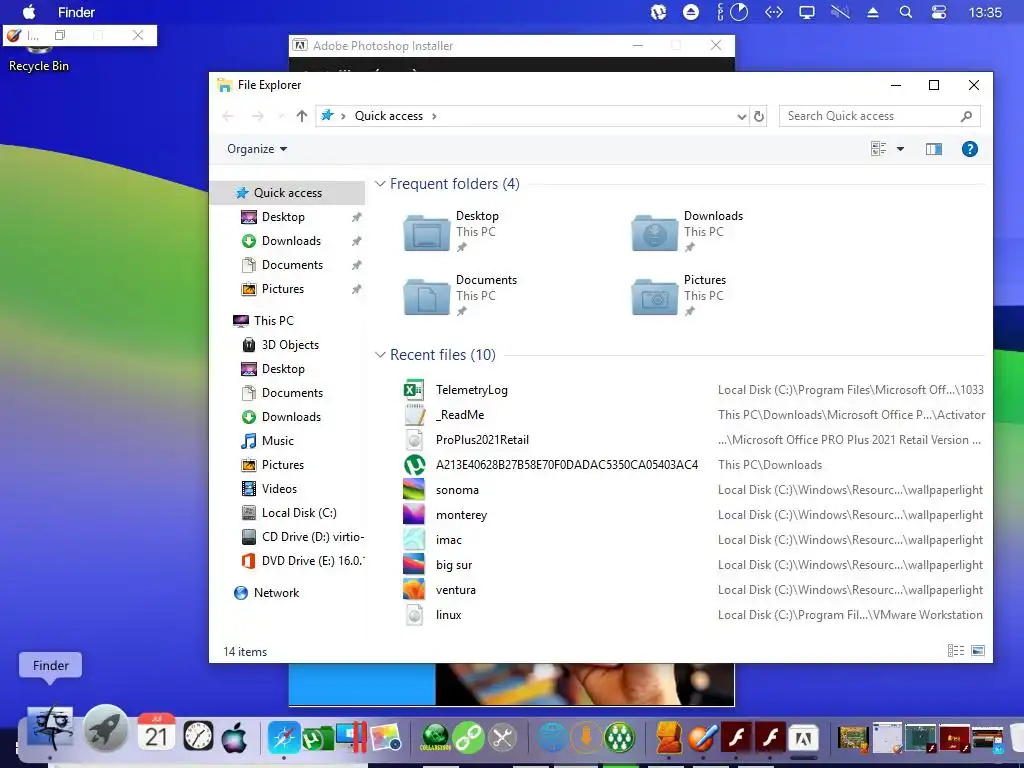Select the imac wallpaper file
This screenshot has width=1024, height=768.
coord(692,540)
